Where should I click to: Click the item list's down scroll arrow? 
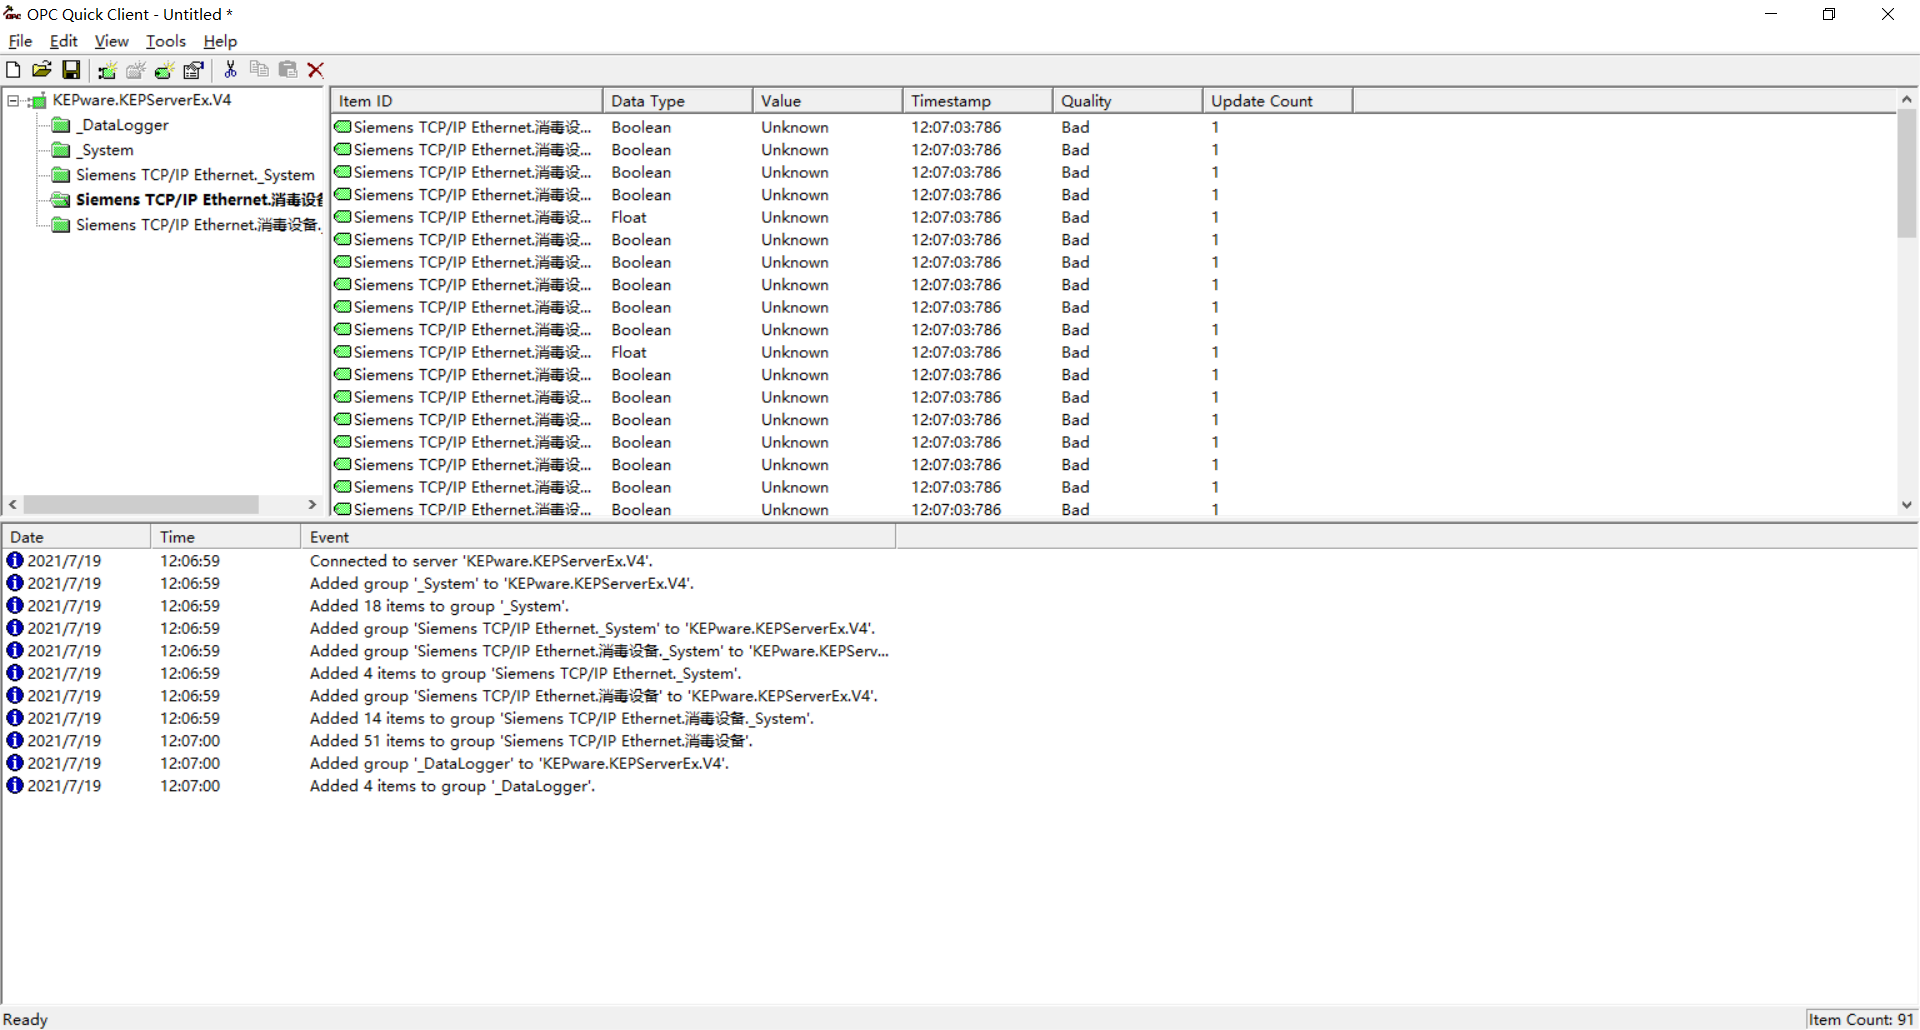coord(1906,505)
